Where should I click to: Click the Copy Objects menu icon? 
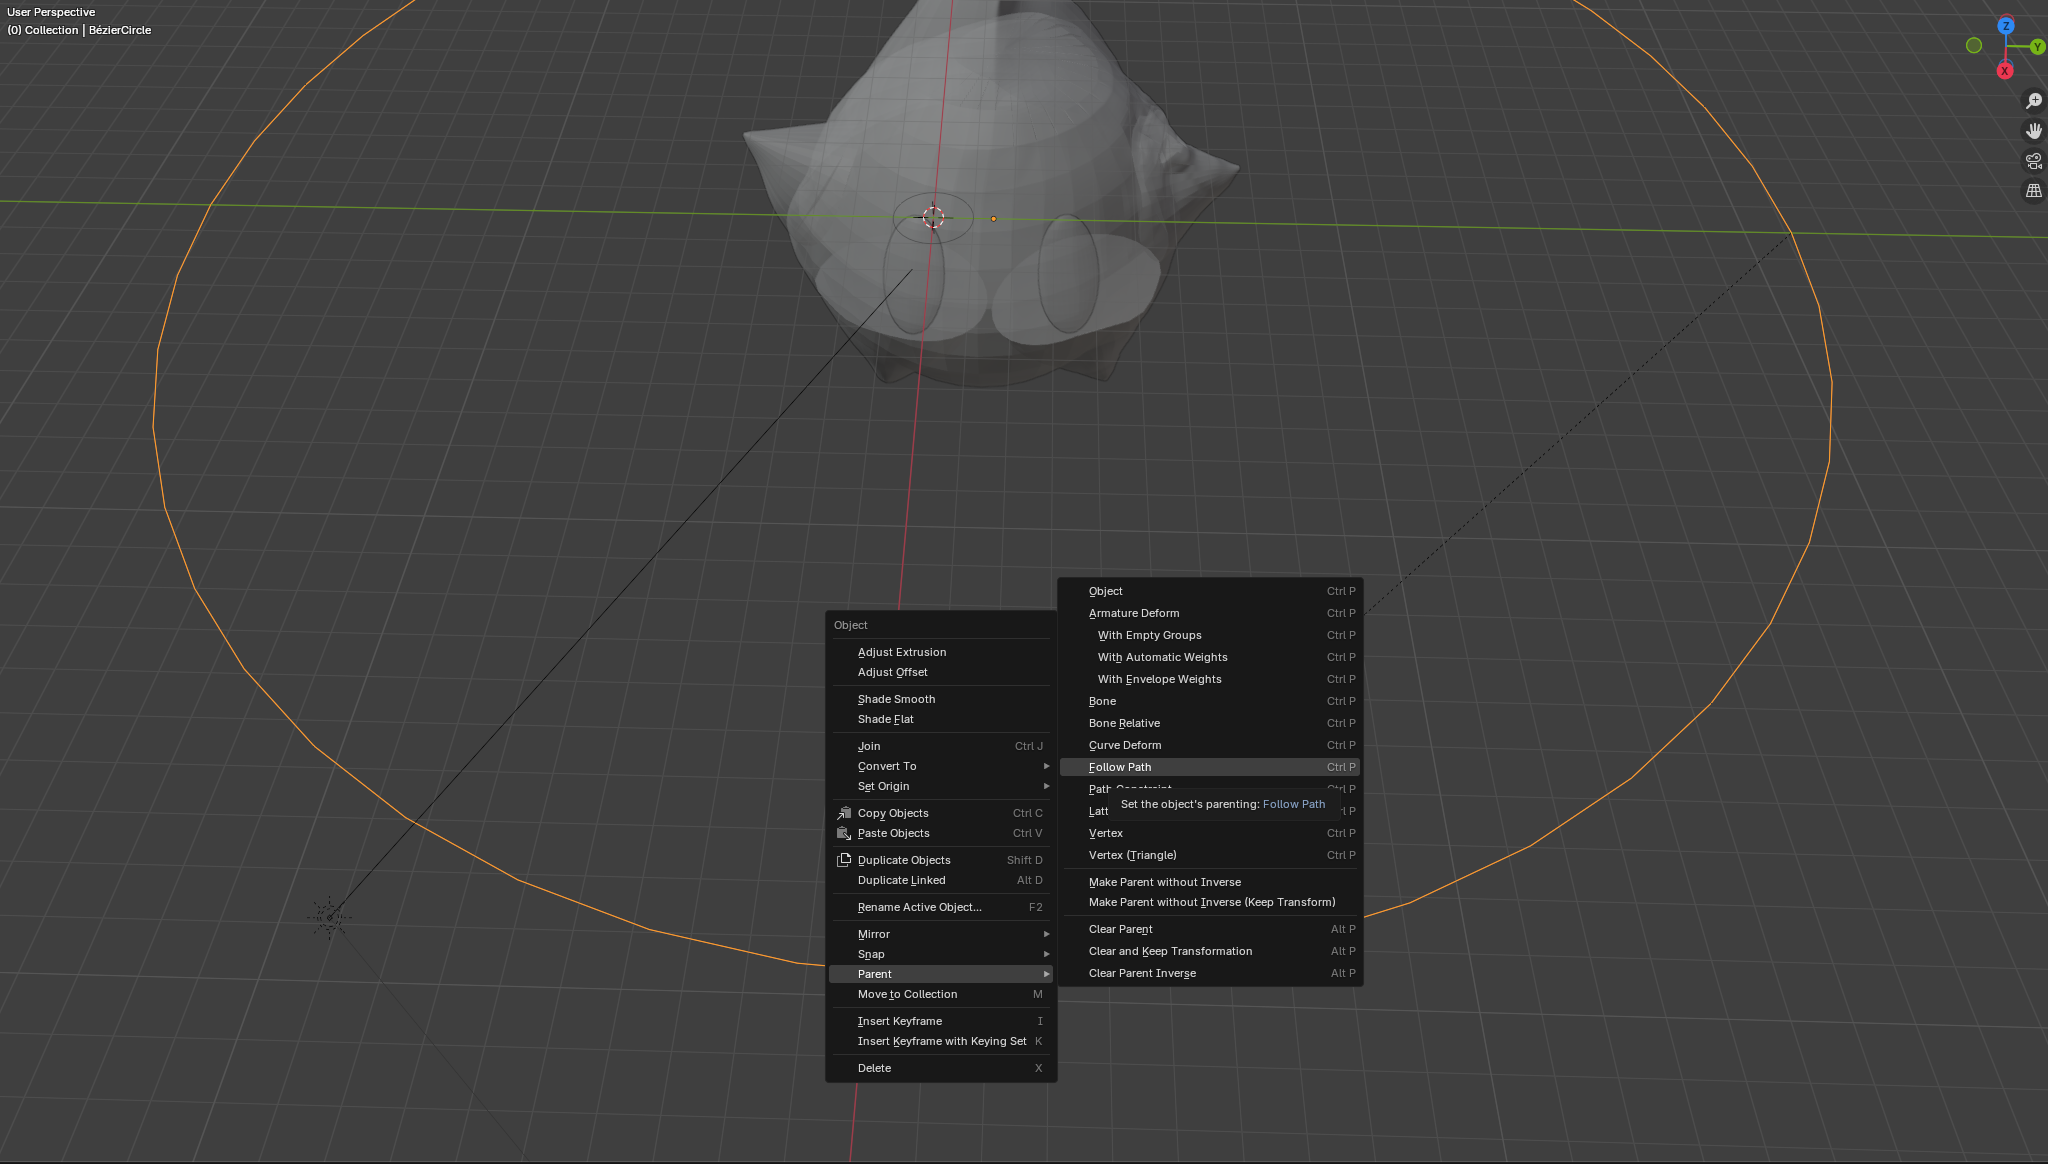[844, 813]
